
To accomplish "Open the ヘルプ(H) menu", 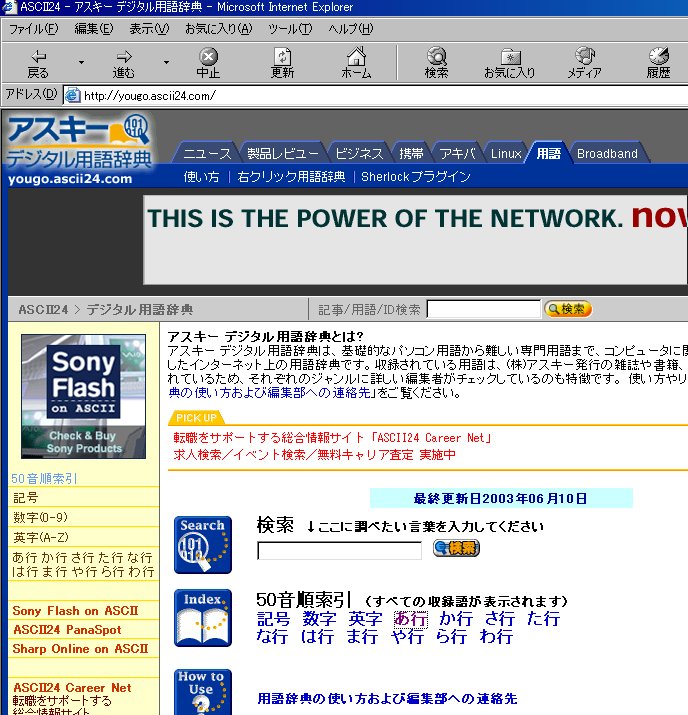I will (x=351, y=29).
